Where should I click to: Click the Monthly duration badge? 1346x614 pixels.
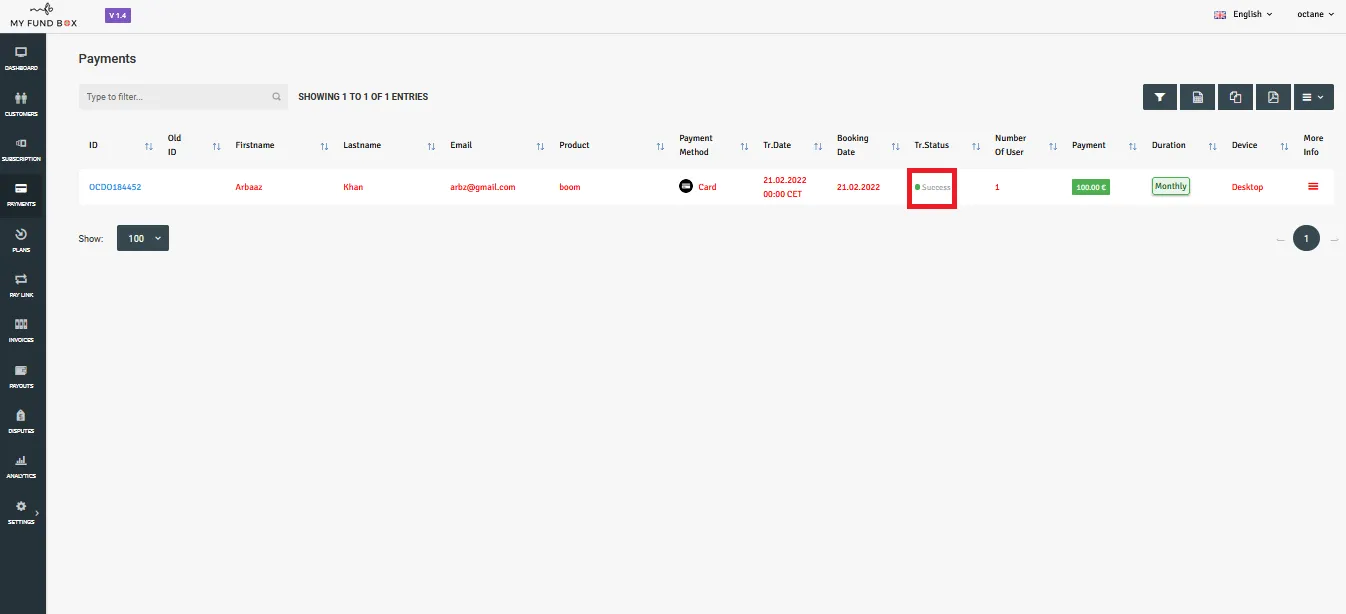1171,186
